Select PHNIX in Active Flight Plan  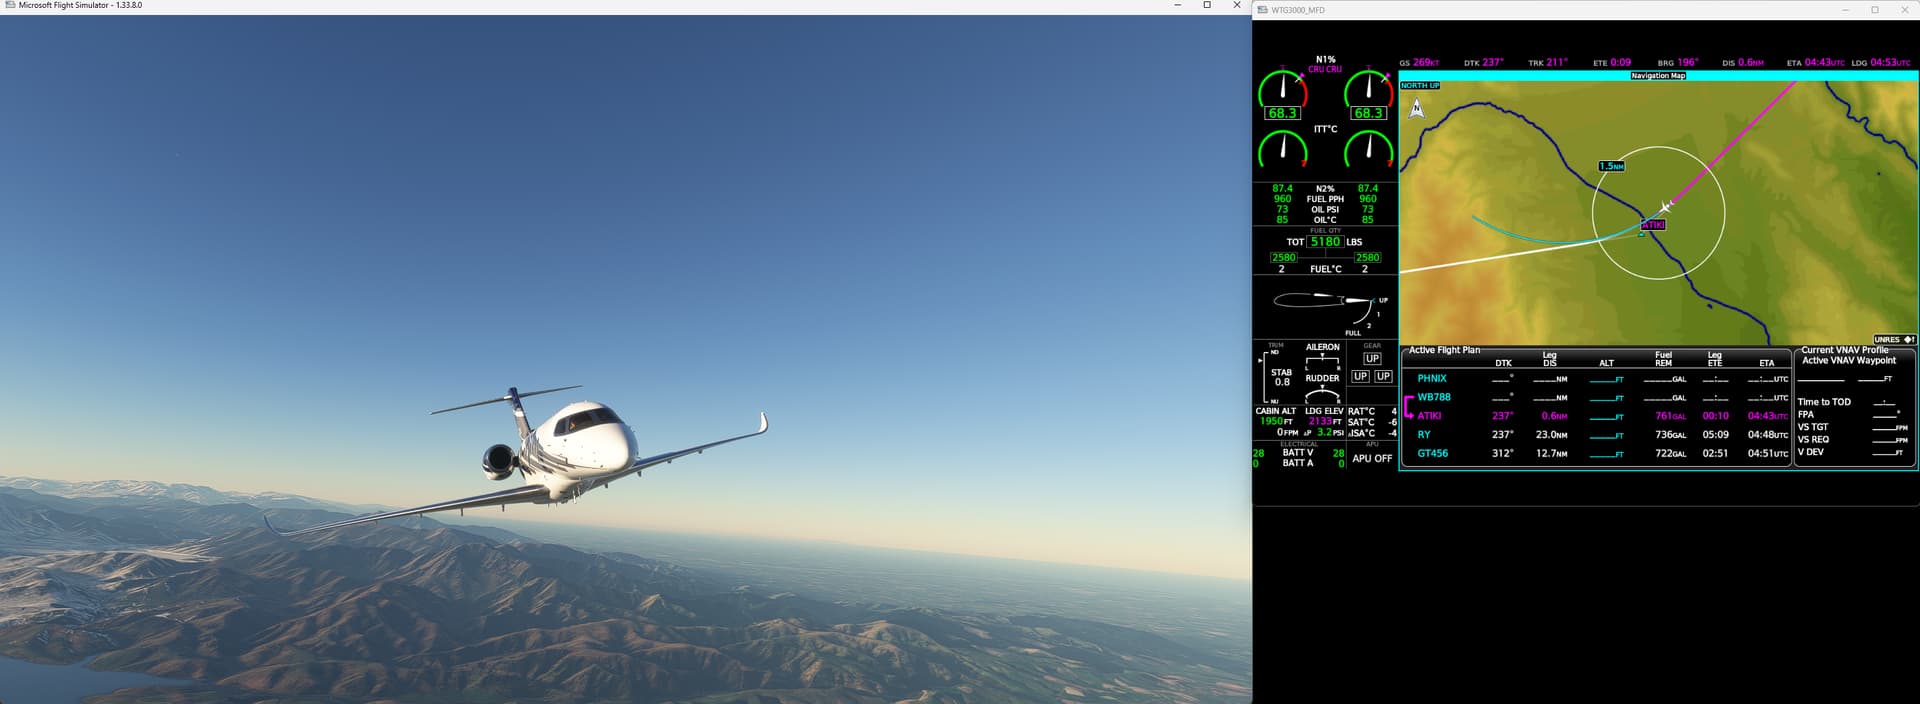[1432, 379]
